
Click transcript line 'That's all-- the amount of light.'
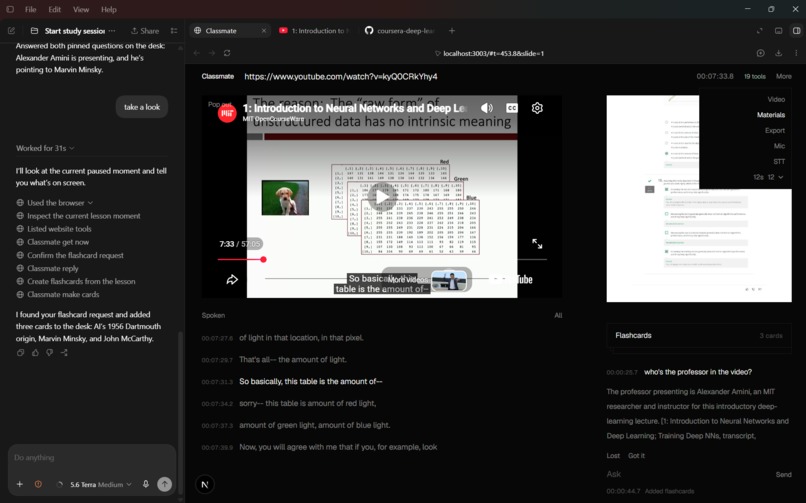pos(292,360)
